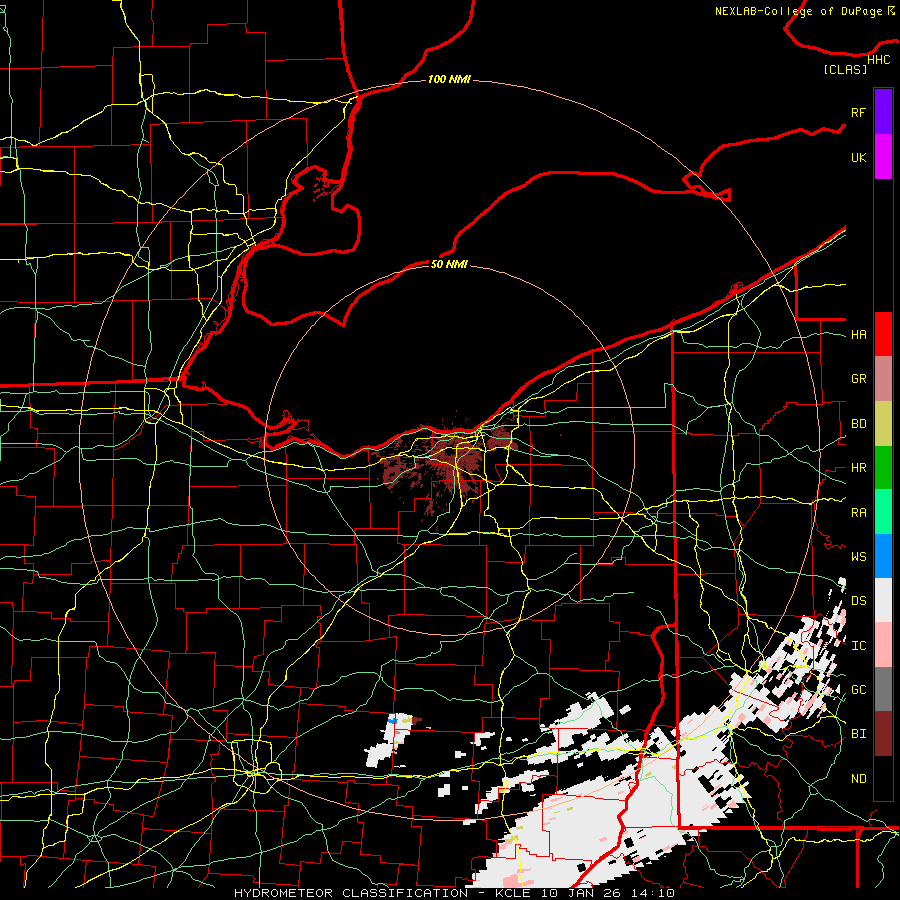Screen dimensions: 900x900
Task: Click the WS blue legend swatch
Action: (883, 556)
